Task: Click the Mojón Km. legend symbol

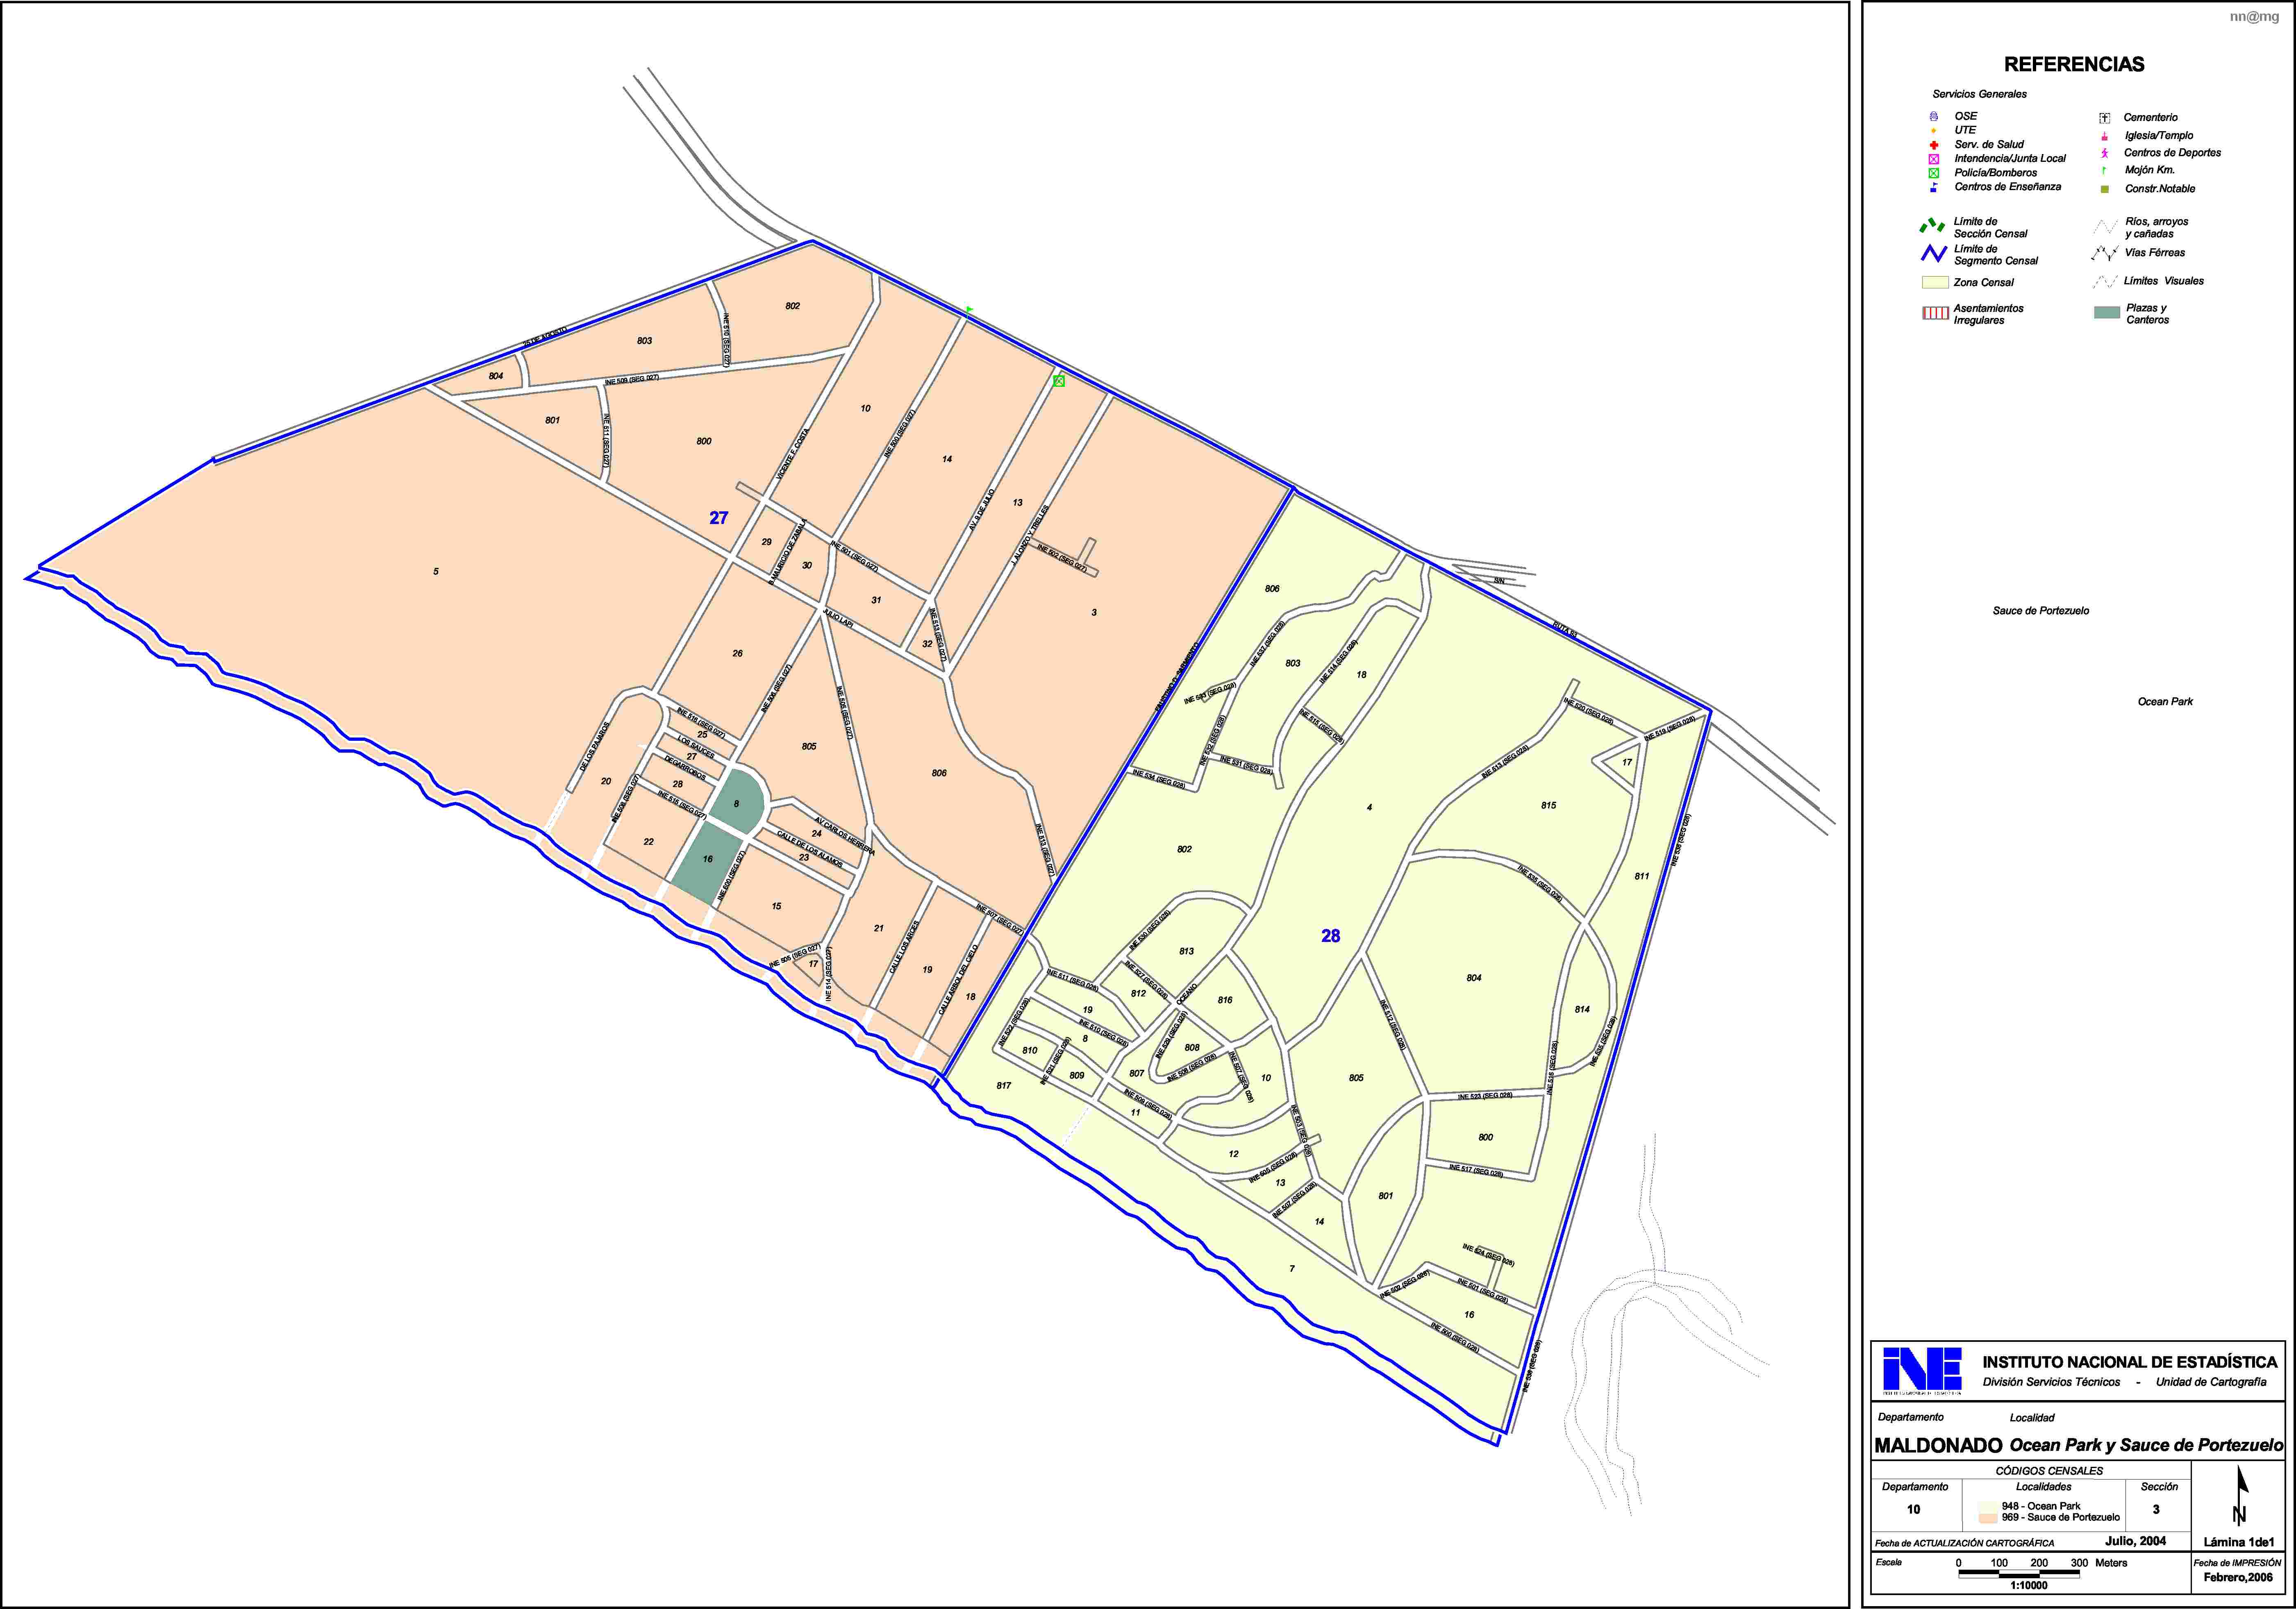Action: pyautogui.click(x=2104, y=170)
